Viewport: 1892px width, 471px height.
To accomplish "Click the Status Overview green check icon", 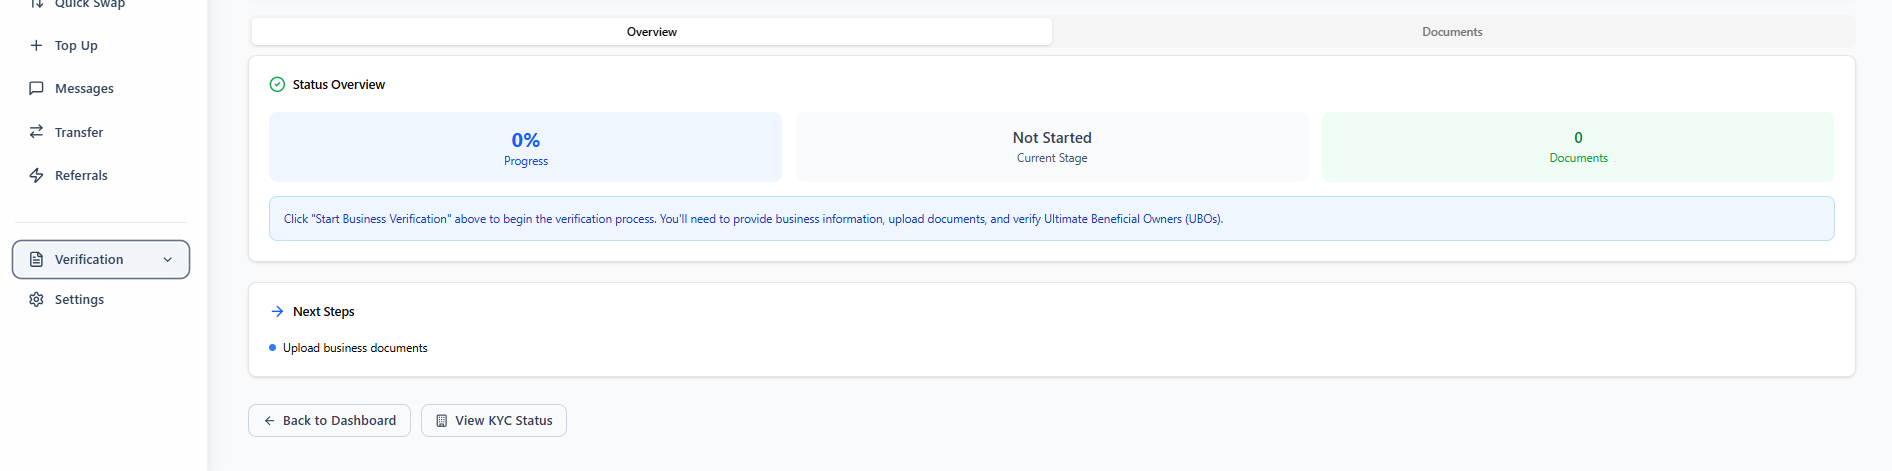I will pos(277,85).
